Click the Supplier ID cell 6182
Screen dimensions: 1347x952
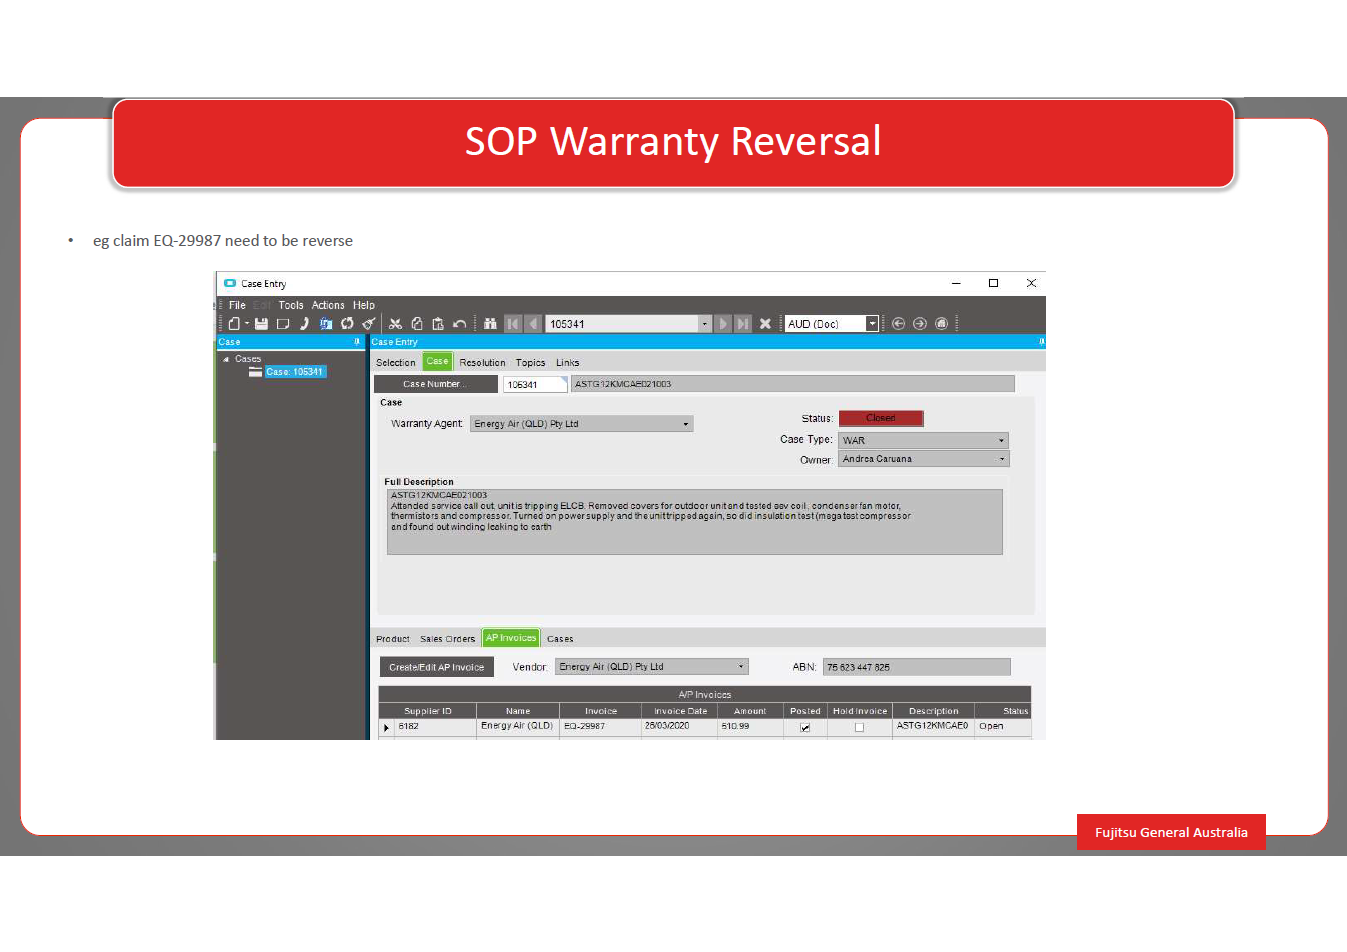[435, 727]
